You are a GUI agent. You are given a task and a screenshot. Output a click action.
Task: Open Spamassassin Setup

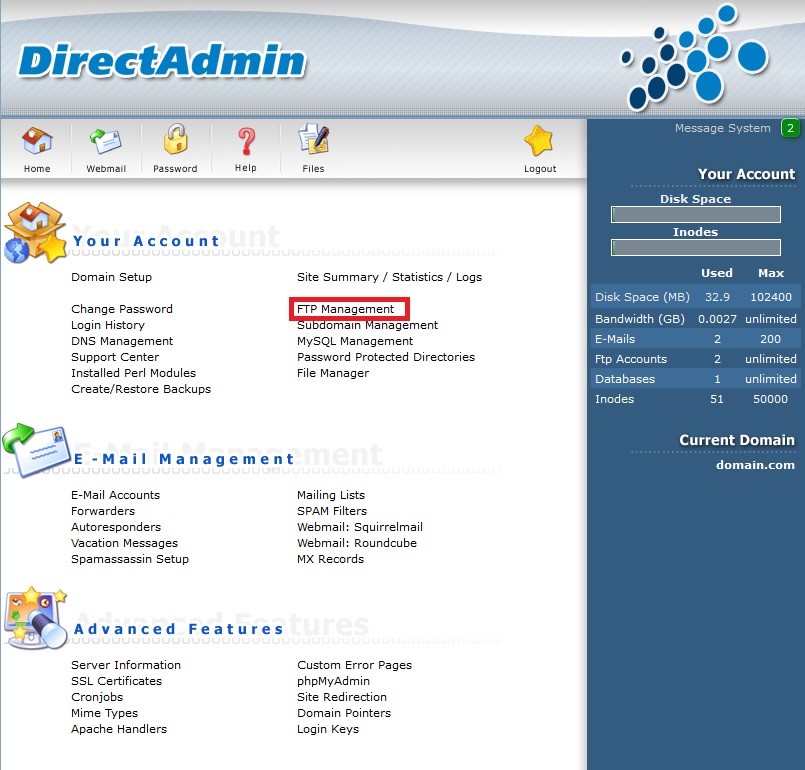(130, 559)
